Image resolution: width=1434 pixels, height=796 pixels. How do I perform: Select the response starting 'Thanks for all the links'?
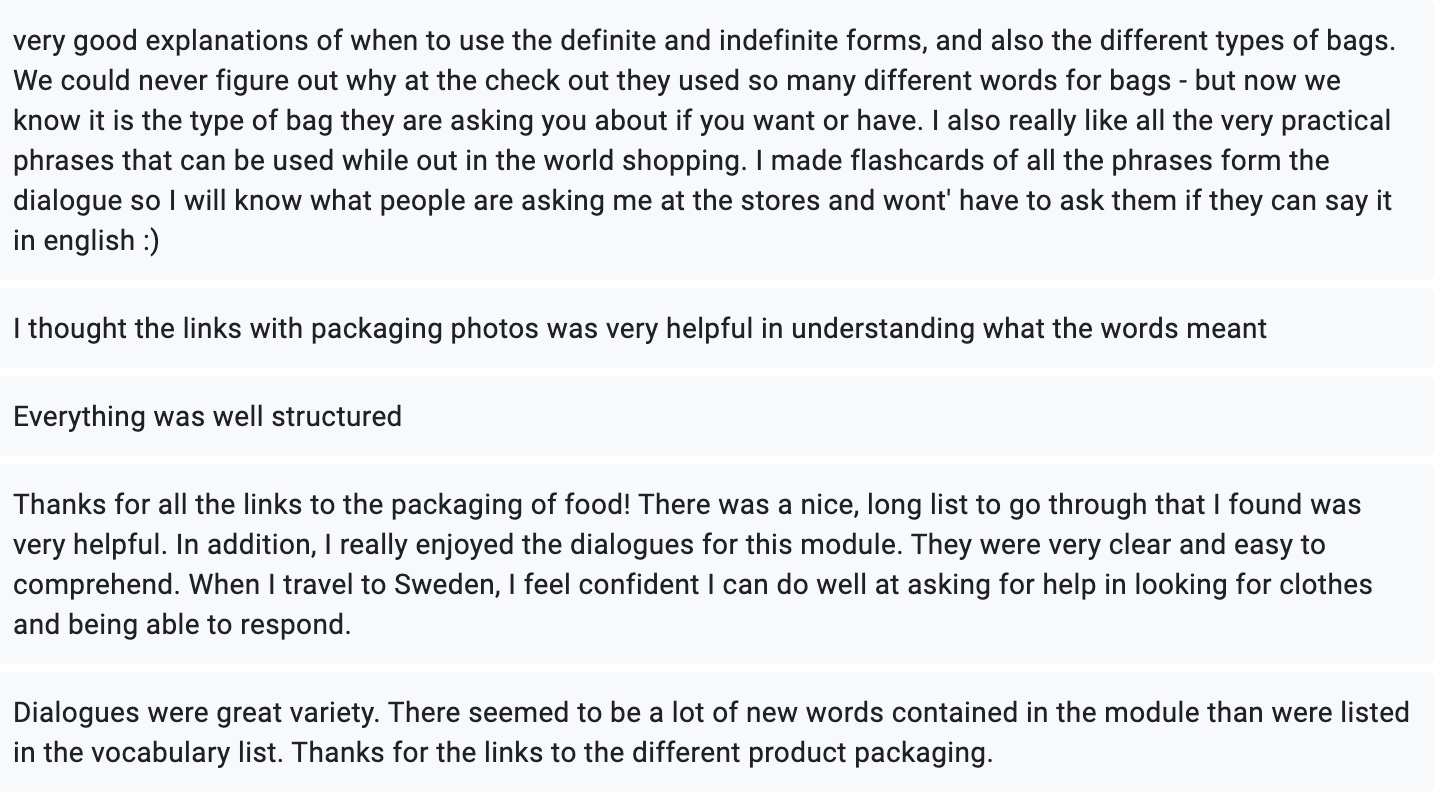[x=716, y=564]
